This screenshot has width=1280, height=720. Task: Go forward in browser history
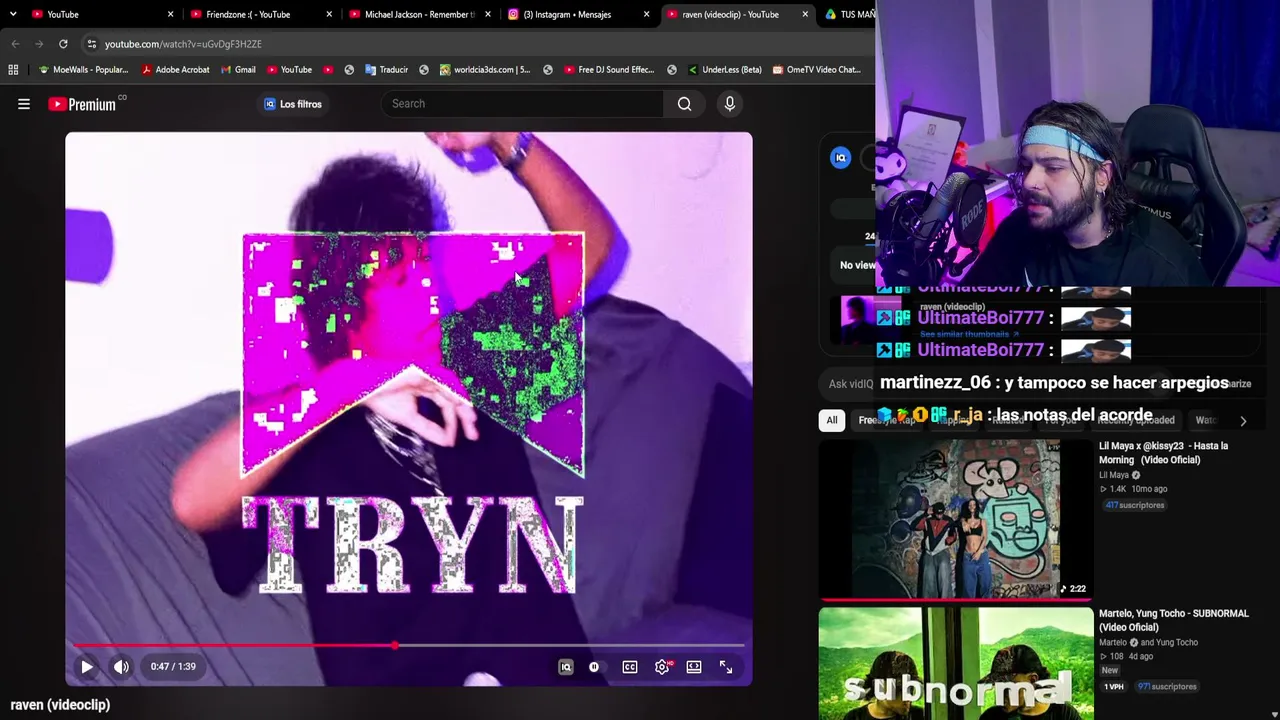pos(39,44)
